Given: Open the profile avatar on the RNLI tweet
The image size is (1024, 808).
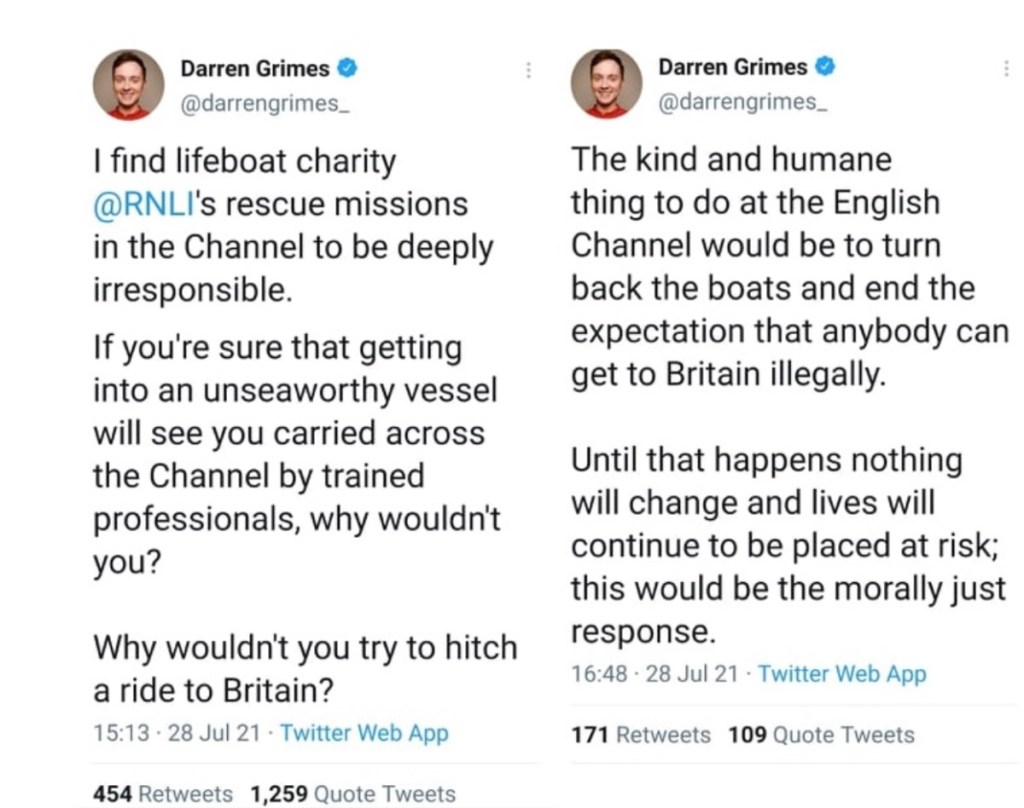Looking at the screenshot, I should click(128, 84).
